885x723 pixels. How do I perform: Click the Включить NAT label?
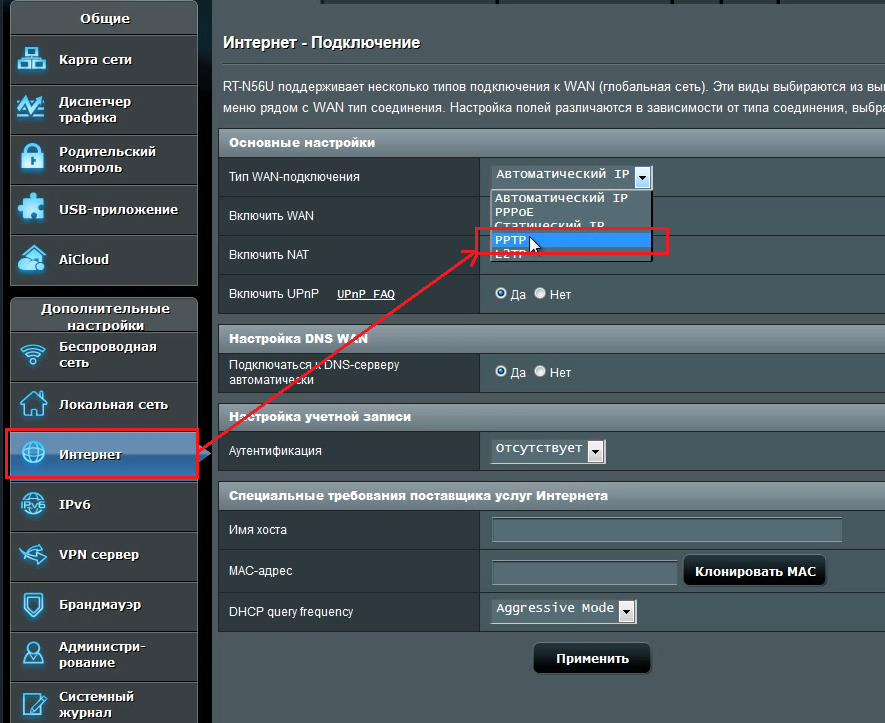[x=269, y=255]
